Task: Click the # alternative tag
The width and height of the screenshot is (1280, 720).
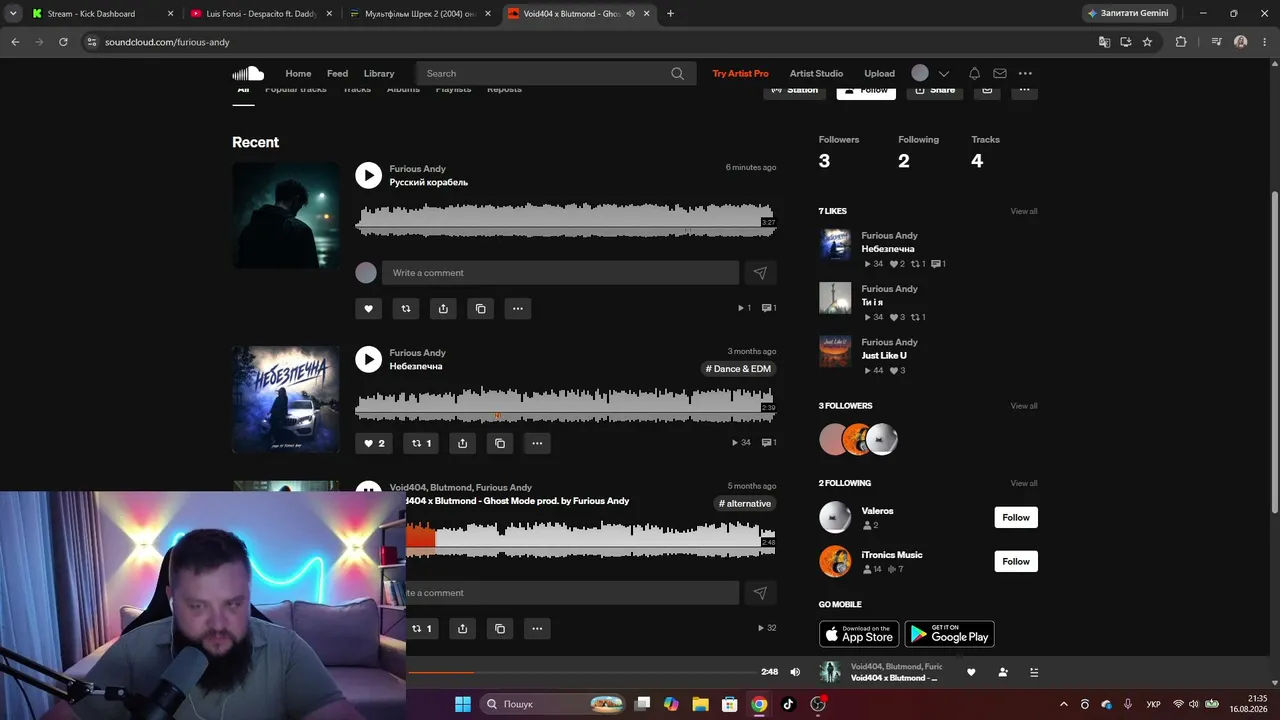Action: [745, 503]
